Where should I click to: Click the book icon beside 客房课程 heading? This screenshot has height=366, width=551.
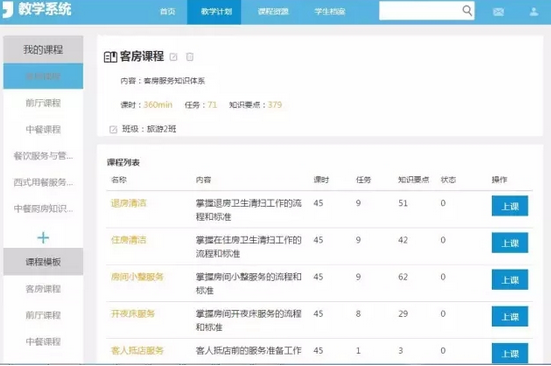[x=110, y=57]
